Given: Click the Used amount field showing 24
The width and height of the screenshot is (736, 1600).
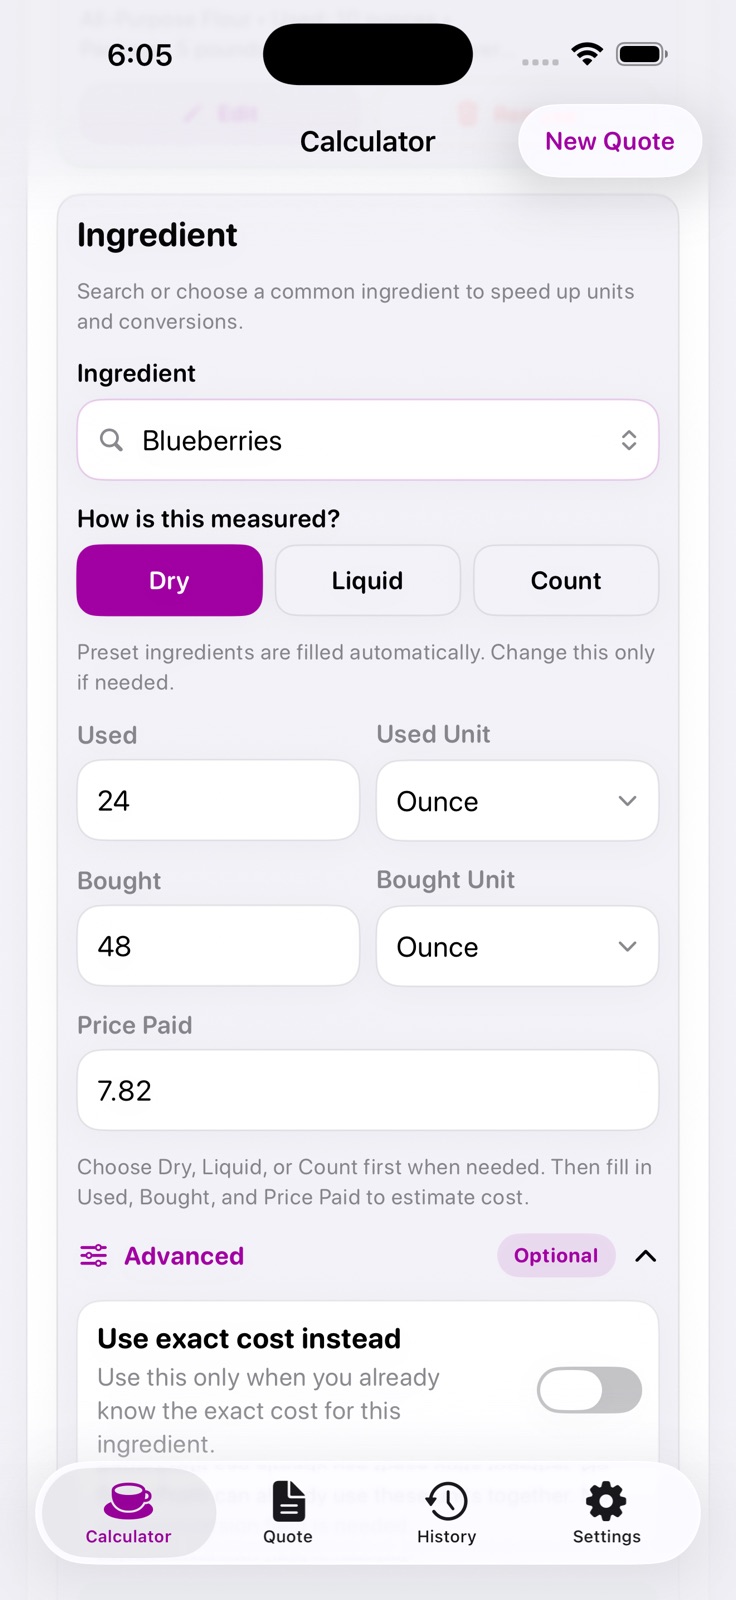Looking at the screenshot, I should pos(218,800).
